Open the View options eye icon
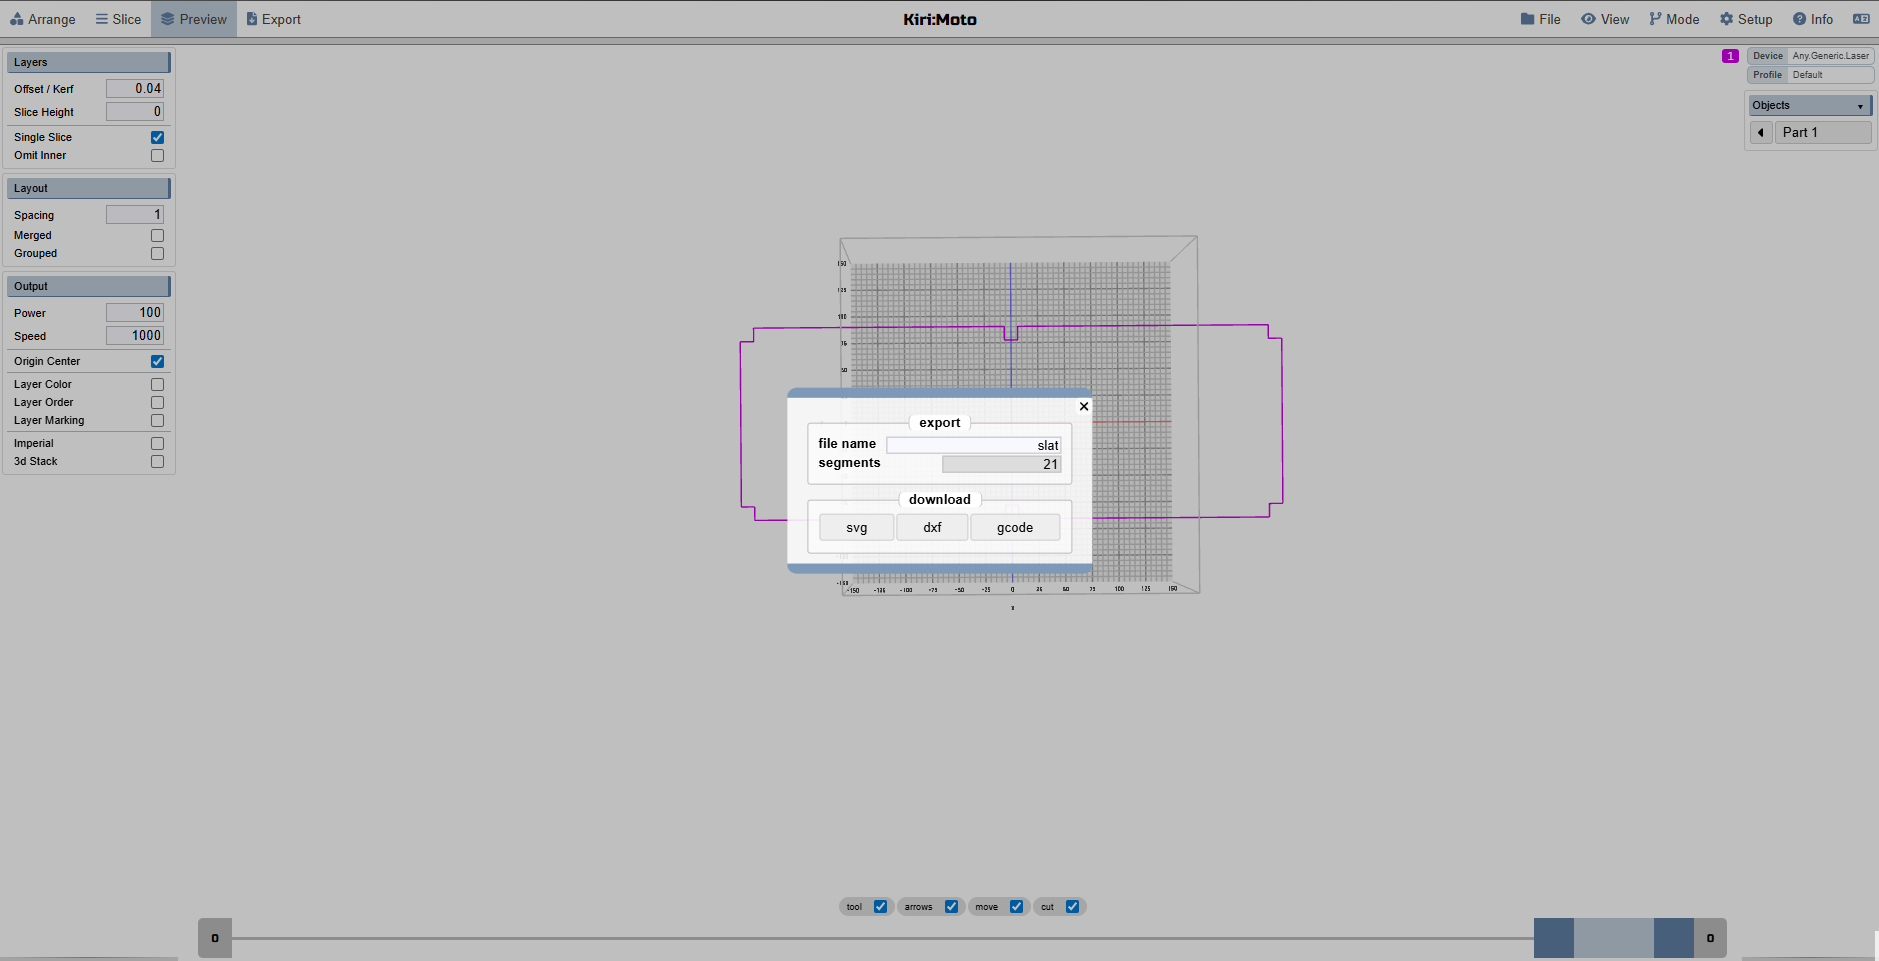1879x961 pixels. 1589,18
